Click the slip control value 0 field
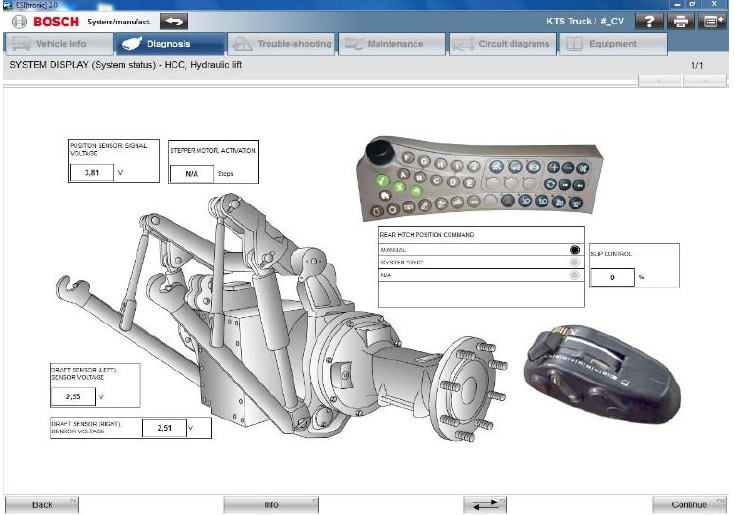Image resolution: width=735 pixels, height=515 pixels. click(x=612, y=277)
